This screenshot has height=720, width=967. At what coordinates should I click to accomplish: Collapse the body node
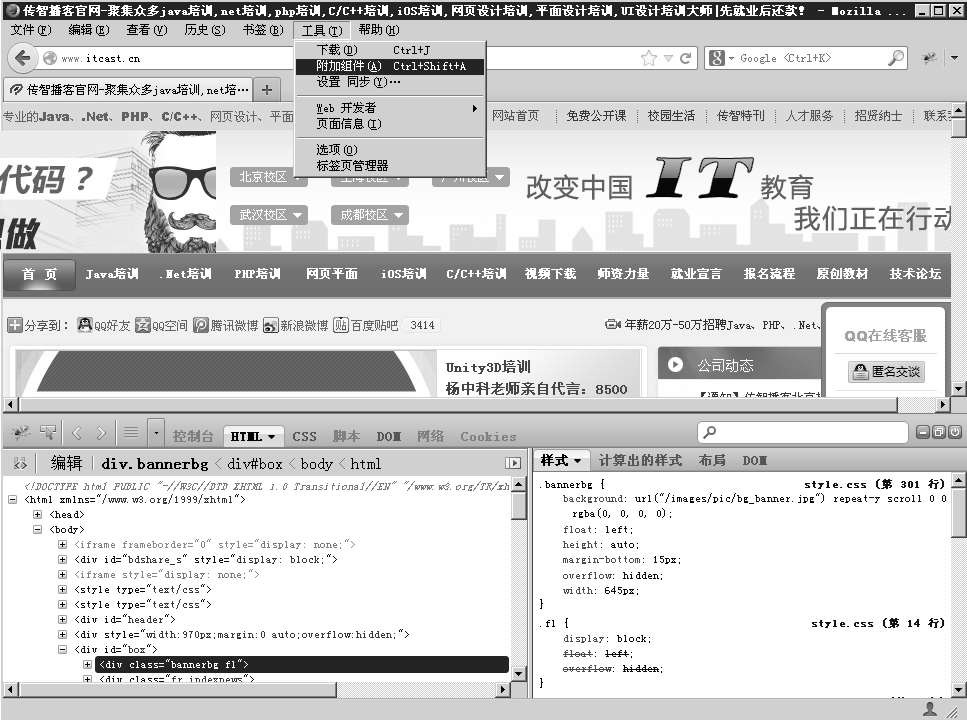[x=38, y=529]
